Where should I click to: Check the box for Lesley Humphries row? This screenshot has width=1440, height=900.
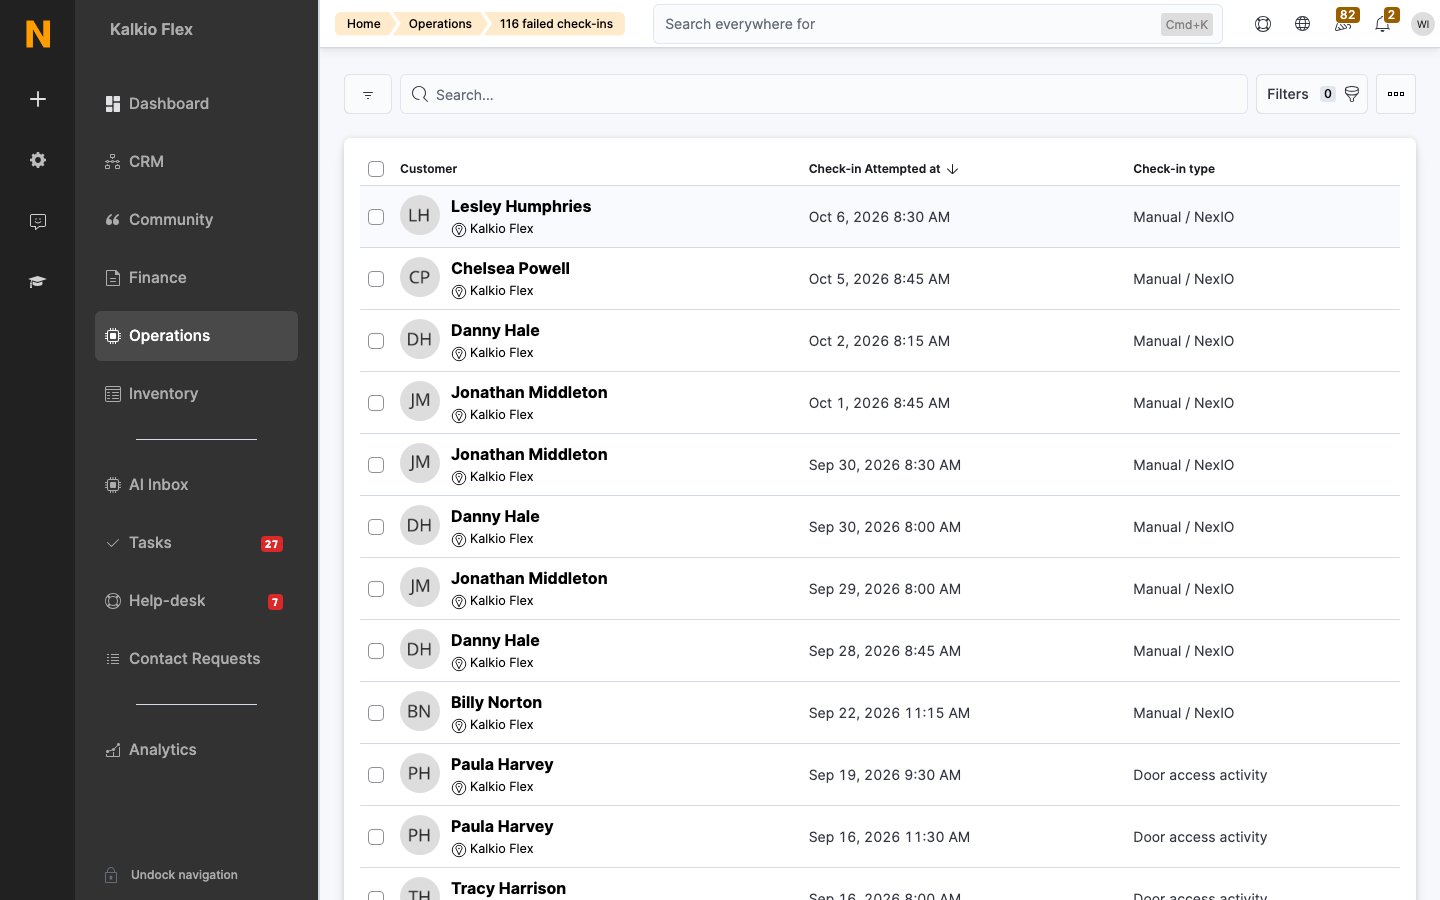(376, 217)
